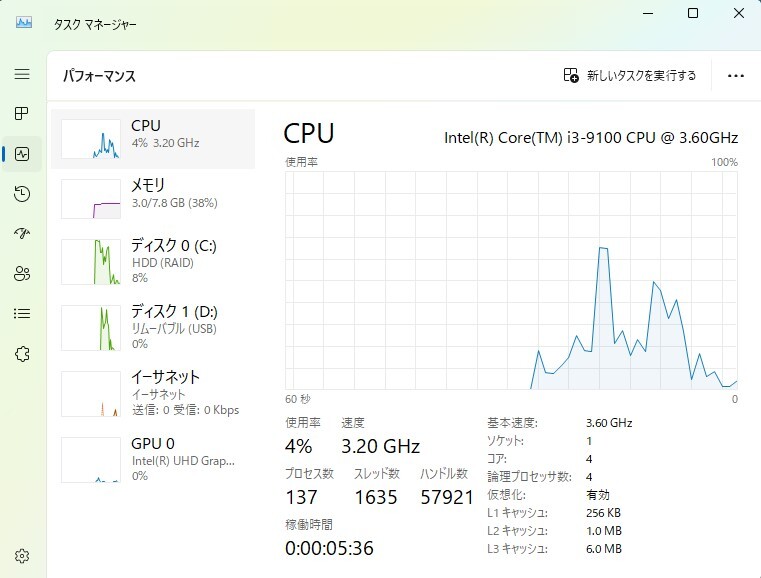The height and width of the screenshot is (578, 761).
Task: Open Details list sidebar icon
Action: click(22, 314)
